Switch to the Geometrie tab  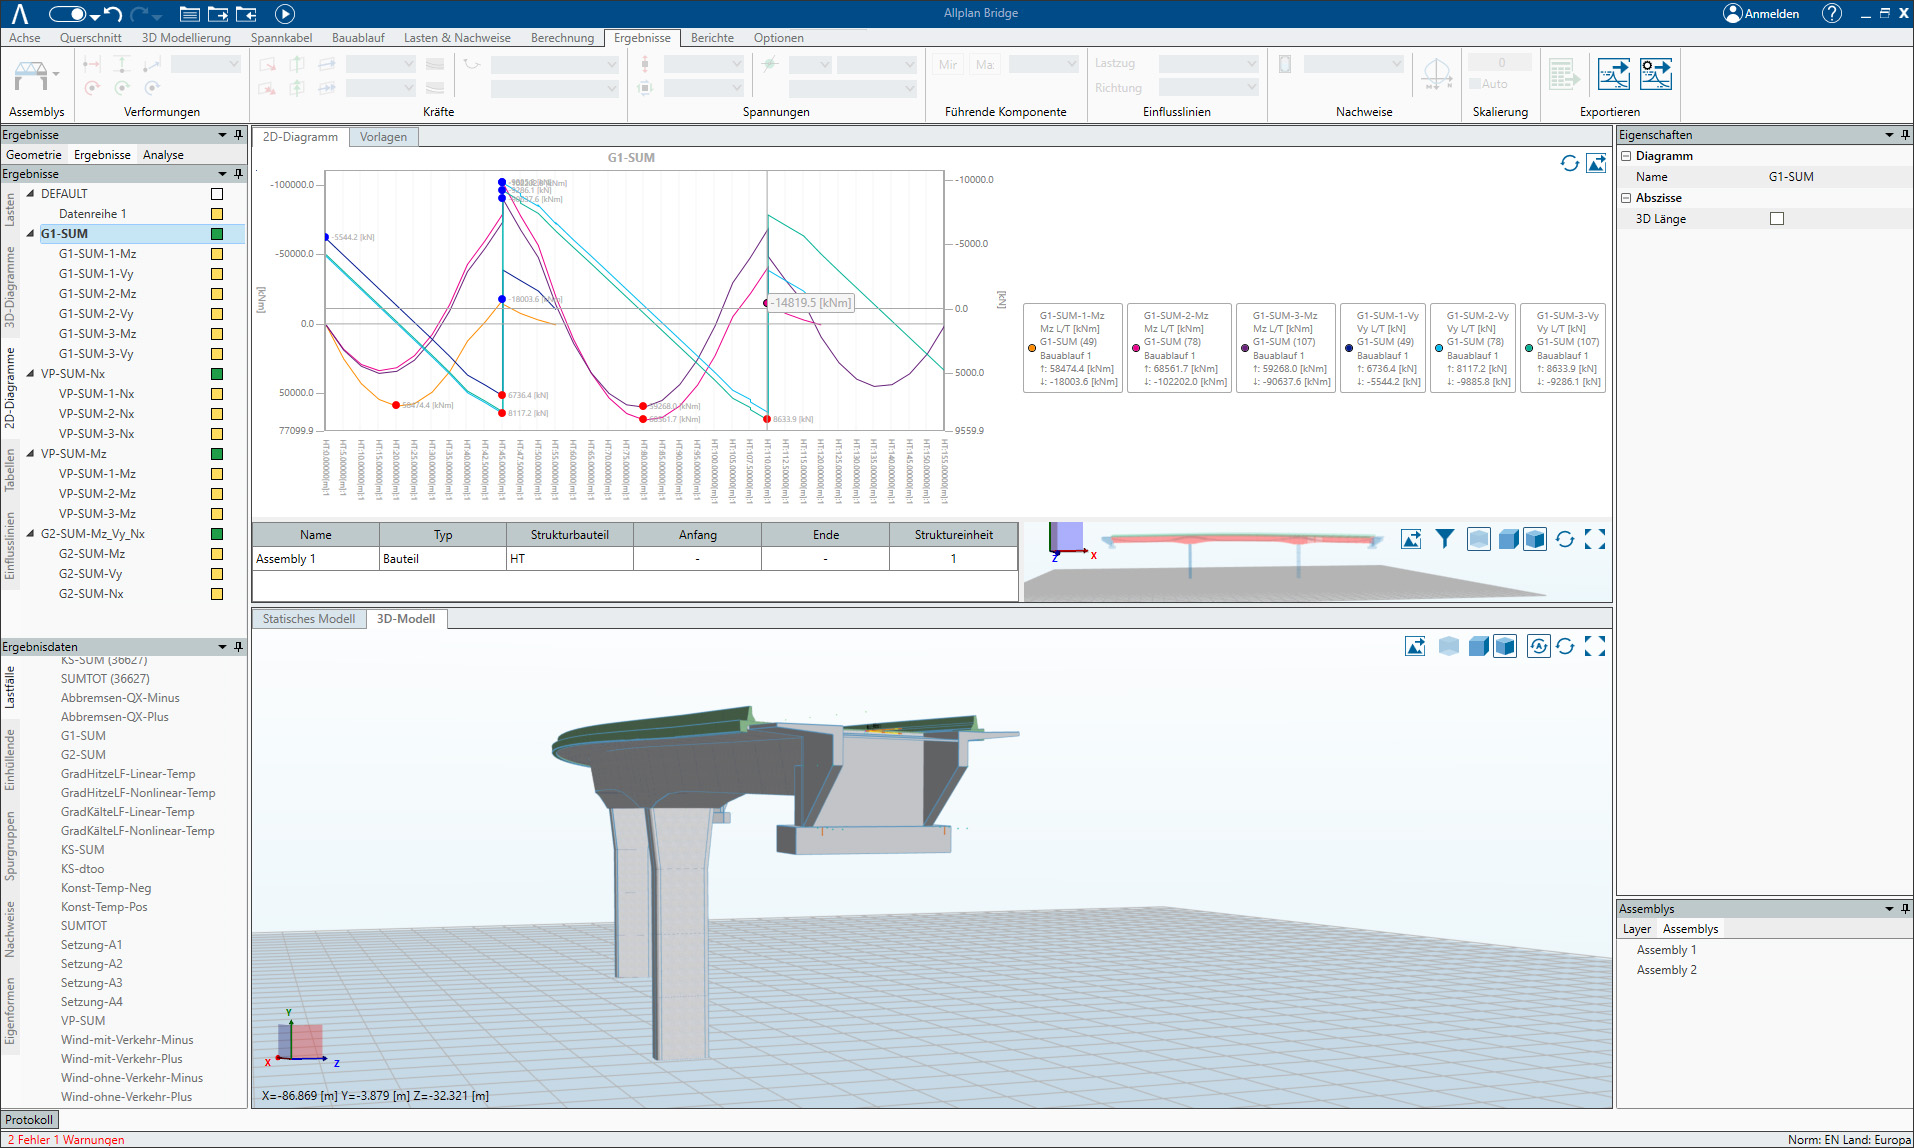34,155
